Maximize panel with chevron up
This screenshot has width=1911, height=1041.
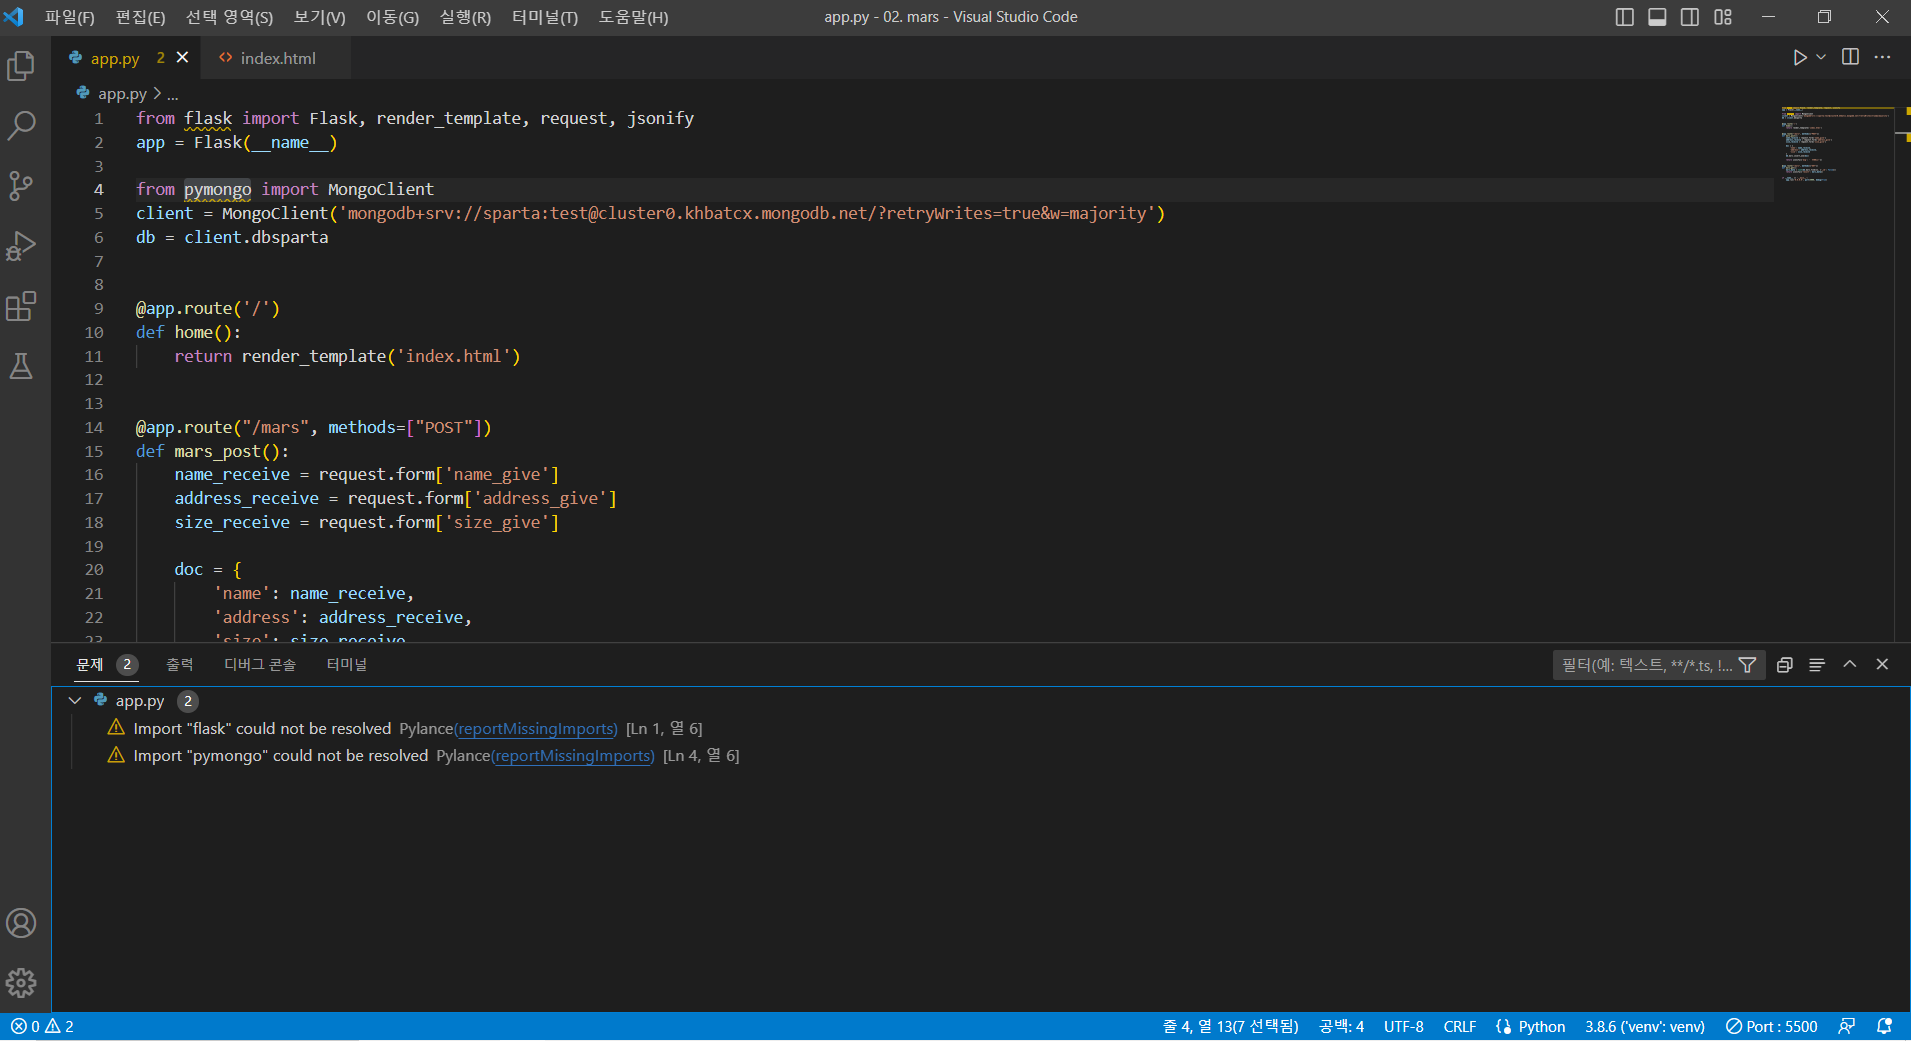point(1850,664)
